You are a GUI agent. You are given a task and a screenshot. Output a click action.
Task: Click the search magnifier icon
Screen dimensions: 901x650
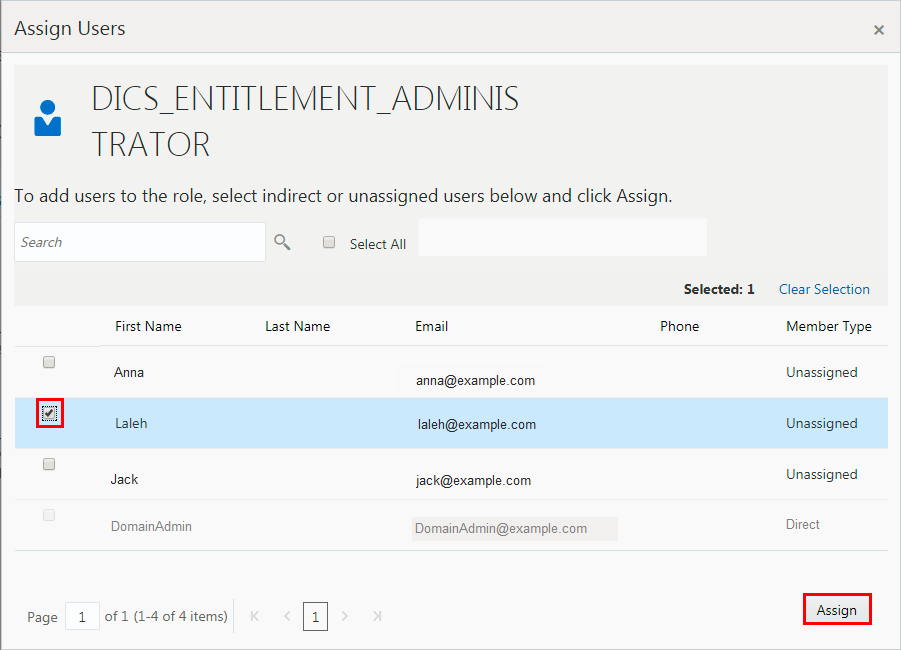pyautogui.click(x=282, y=242)
